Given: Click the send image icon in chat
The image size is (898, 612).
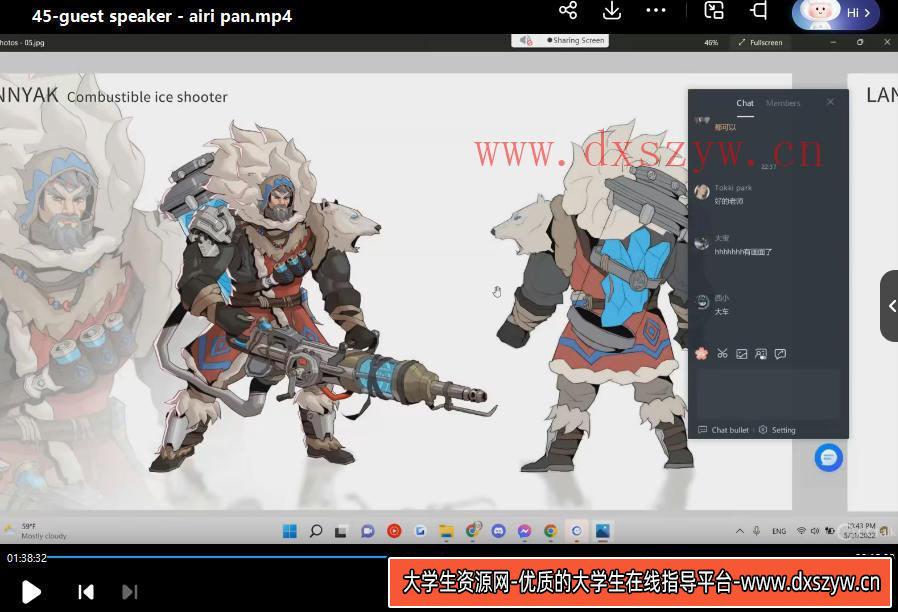Looking at the screenshot, I should (x=742, y=354).
